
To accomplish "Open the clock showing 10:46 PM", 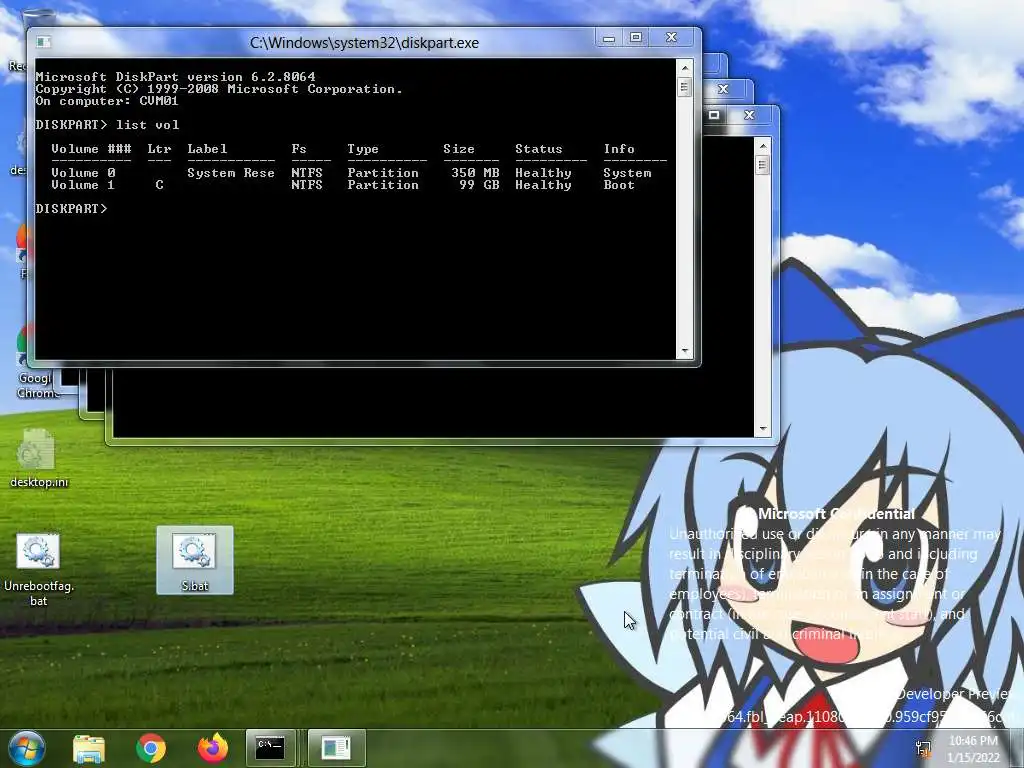I will [x=973, y=749].
